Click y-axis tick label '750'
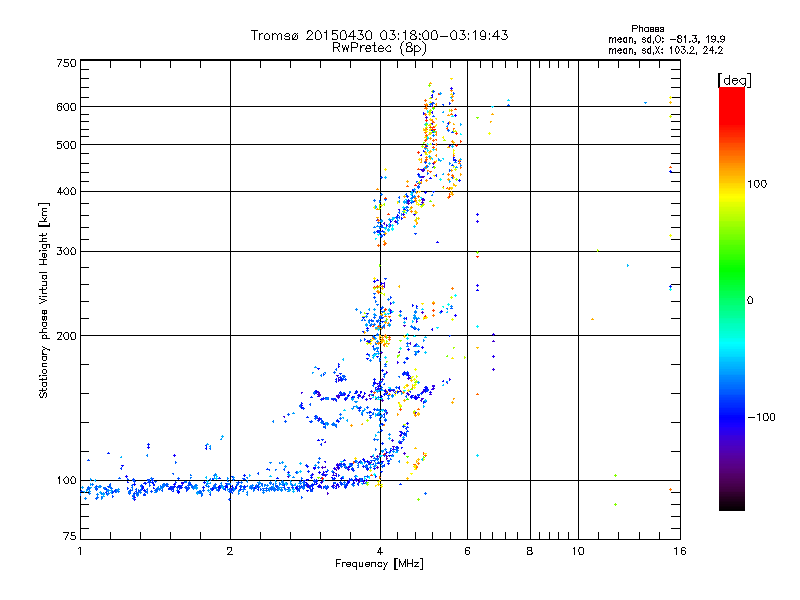800x600 pixels. [x=67, y=63]
